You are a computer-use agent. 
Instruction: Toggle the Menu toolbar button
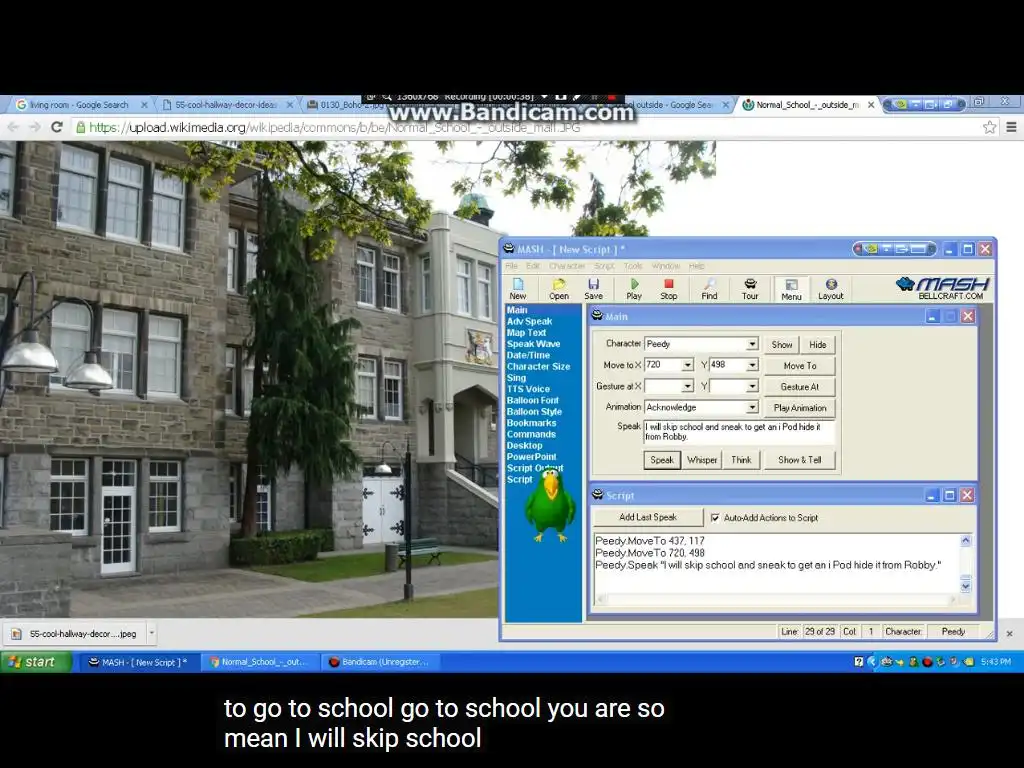(x=791, y=289)
